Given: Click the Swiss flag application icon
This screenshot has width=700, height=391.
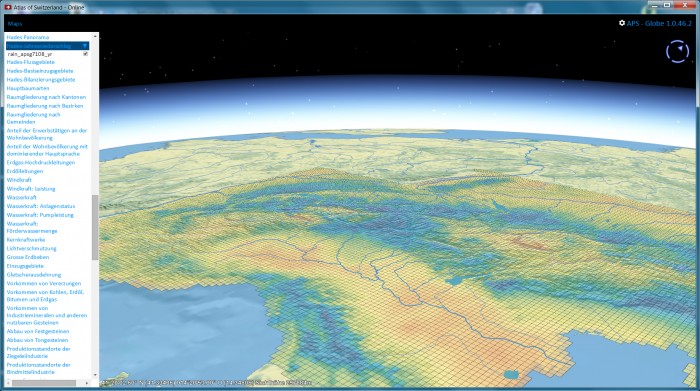Looking at the screenshot, I should (x=8, y=7).
